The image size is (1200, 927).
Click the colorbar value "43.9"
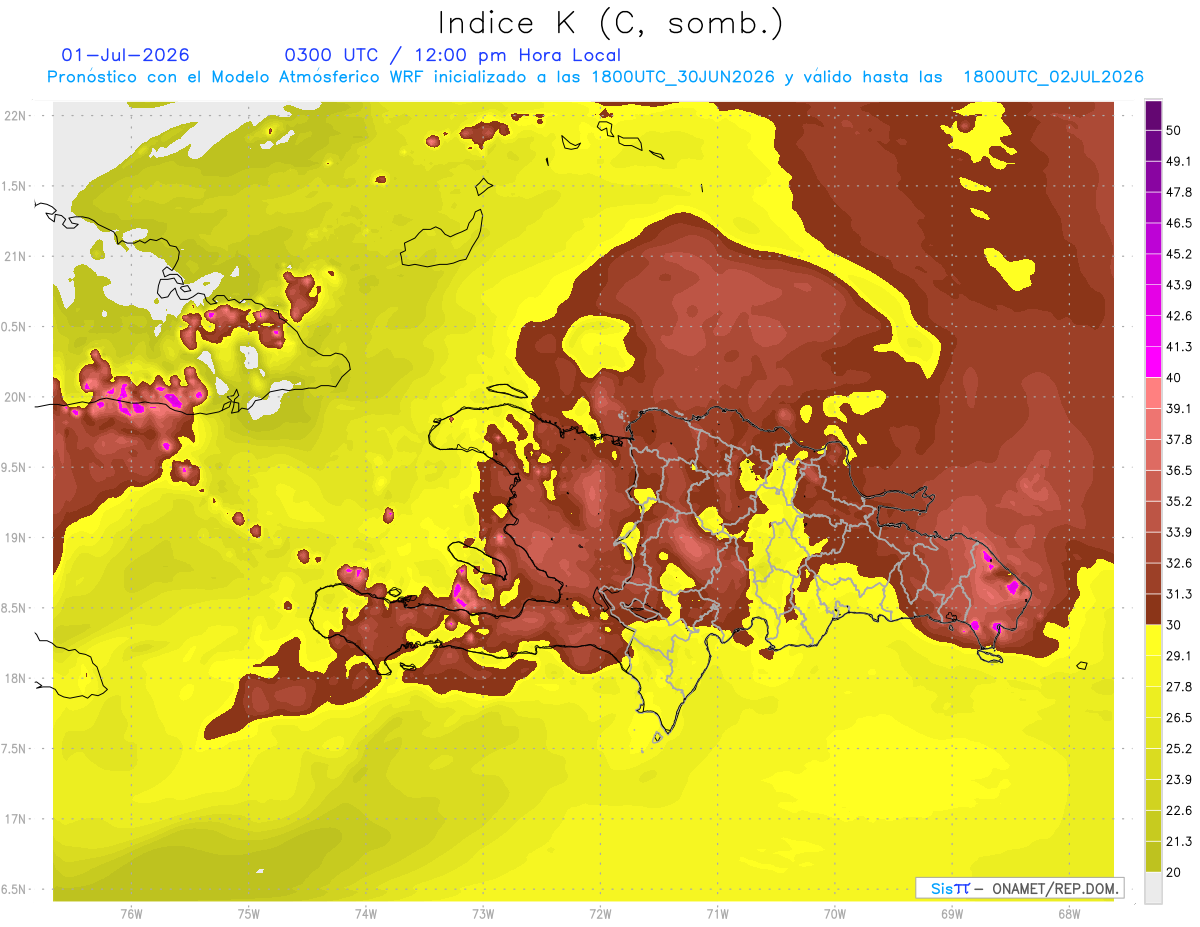pos(1178,285)
